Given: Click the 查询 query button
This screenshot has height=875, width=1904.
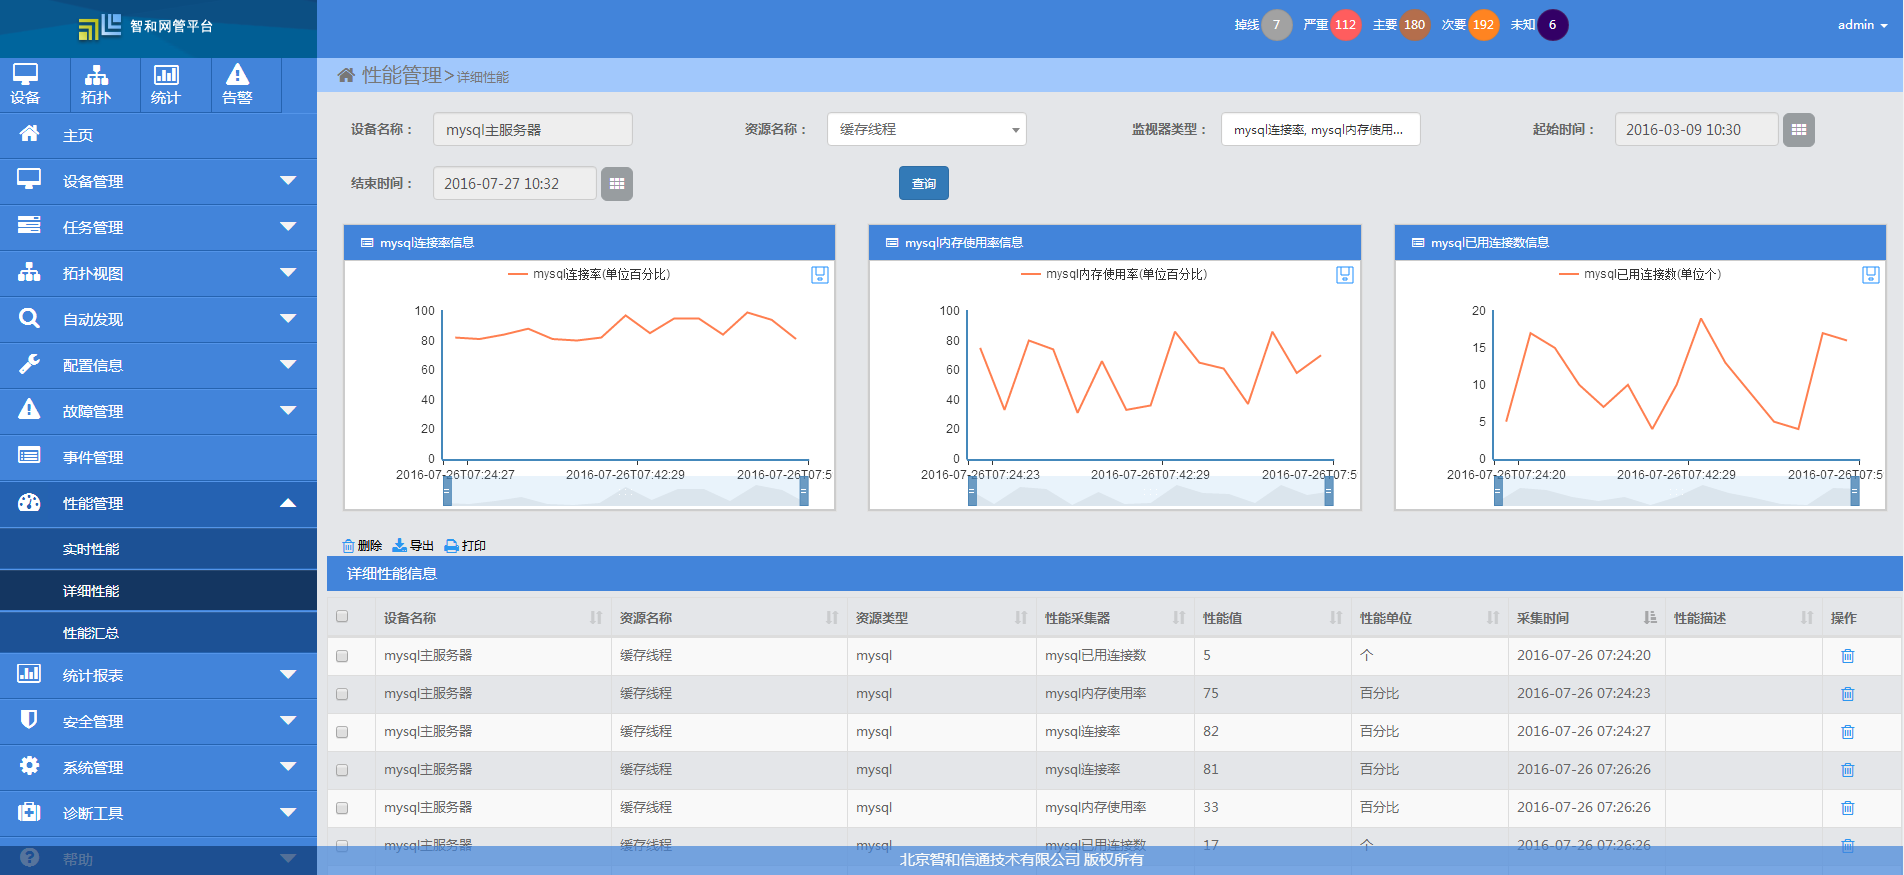Looking at the screenshot, I should [x=923, y=184].
